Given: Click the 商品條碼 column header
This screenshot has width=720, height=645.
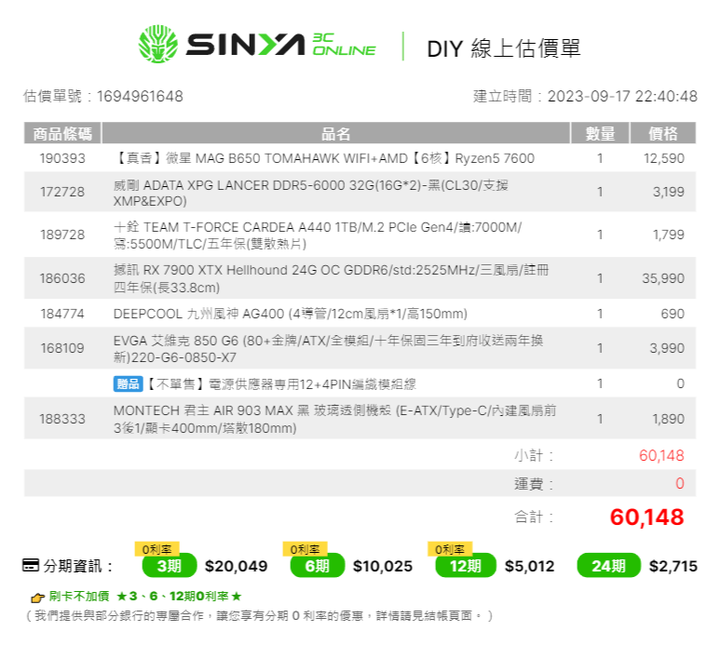Looking at the screenshot, I should click(x=62, y=134).
